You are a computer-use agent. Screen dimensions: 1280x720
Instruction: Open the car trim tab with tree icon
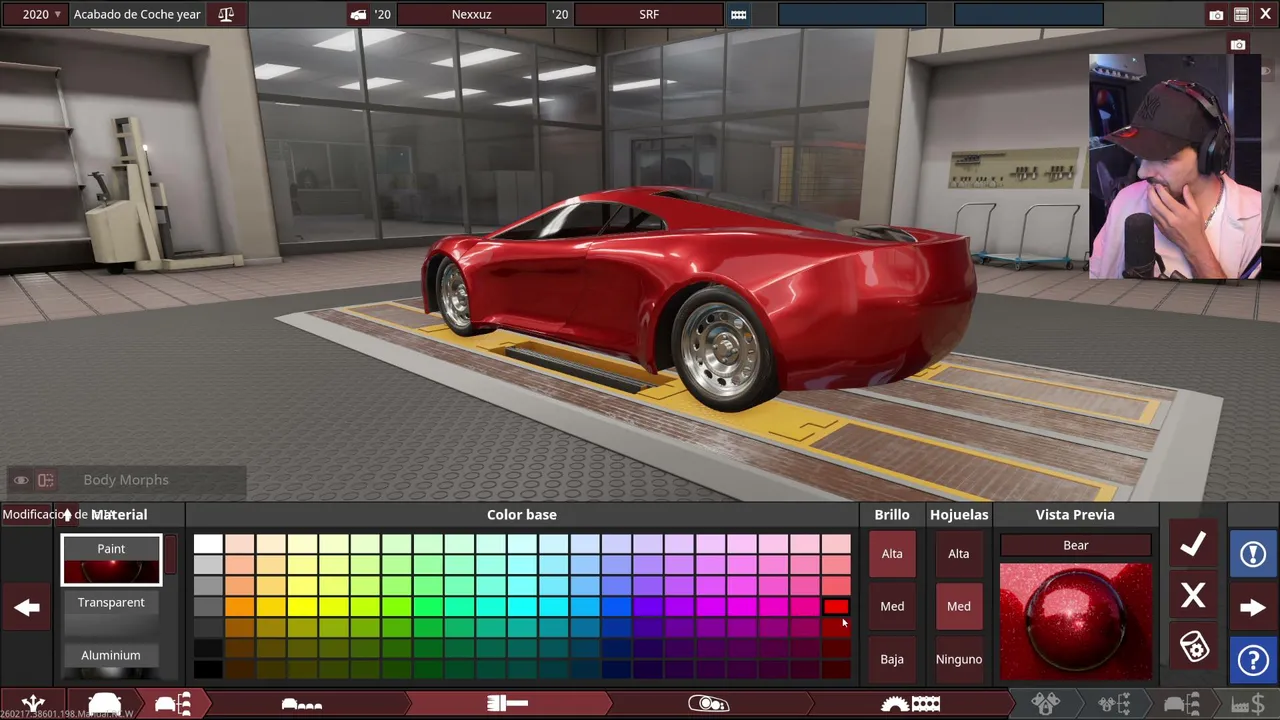click(173, 704)
